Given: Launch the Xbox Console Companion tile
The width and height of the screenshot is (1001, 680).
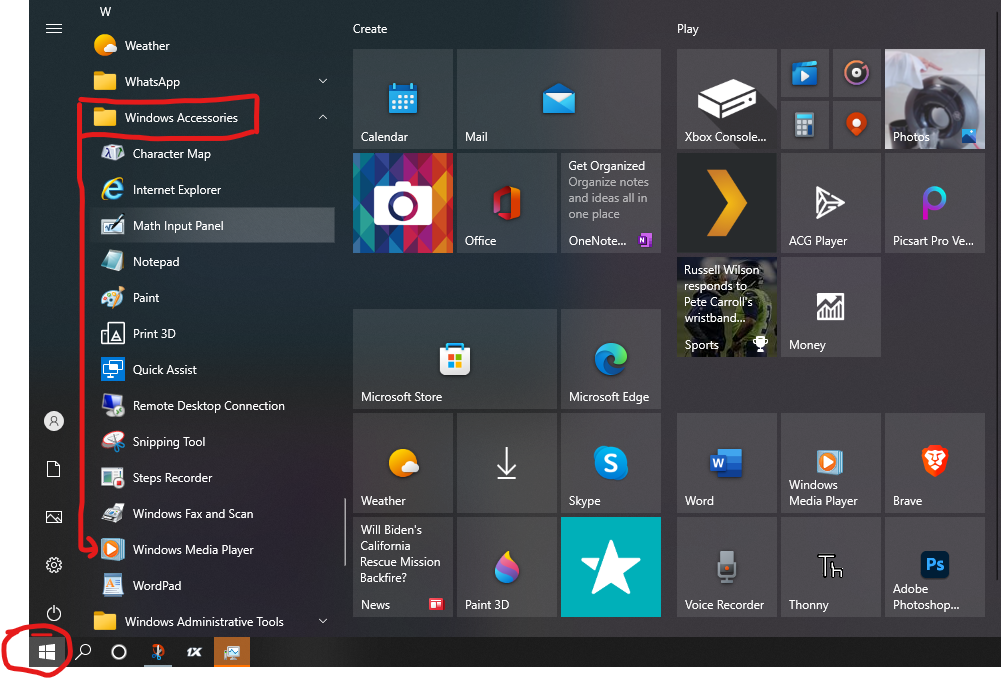Looking at the screenshot, I should 726,99.
